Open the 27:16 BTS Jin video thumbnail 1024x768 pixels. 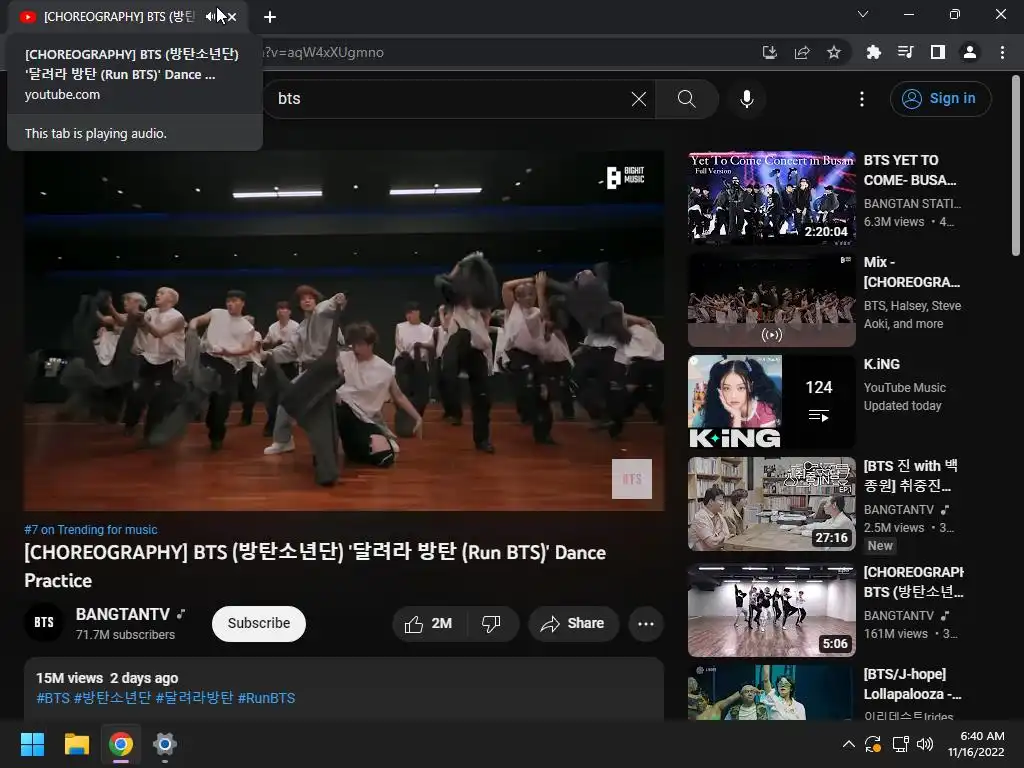click(771, 504)
